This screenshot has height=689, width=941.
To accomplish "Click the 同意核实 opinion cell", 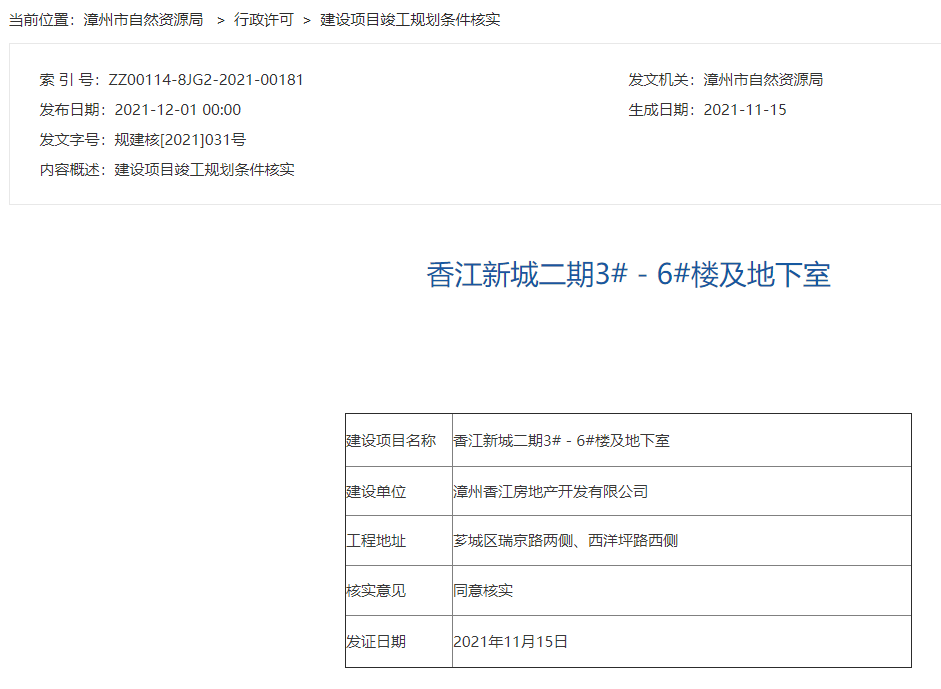I will coord(483,591).
